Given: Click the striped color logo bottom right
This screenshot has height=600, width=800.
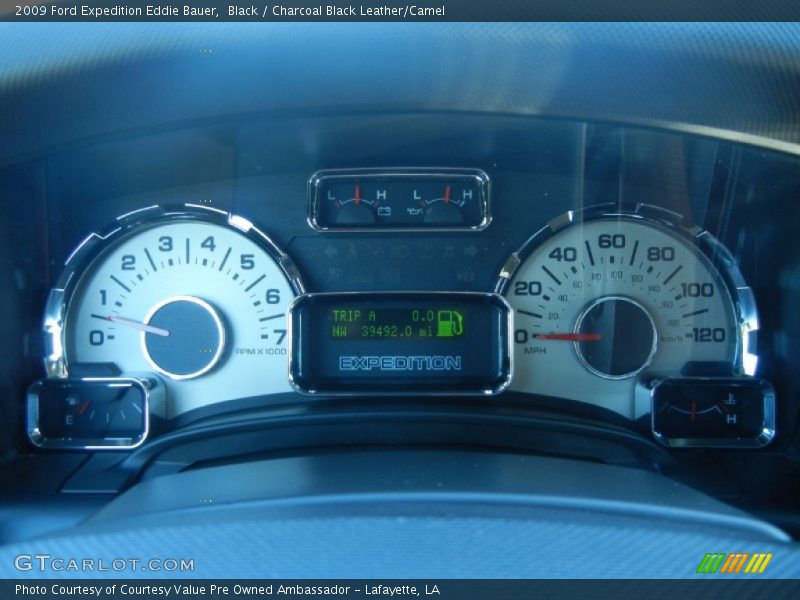Looking at the screenshot, I should point(734,563).
